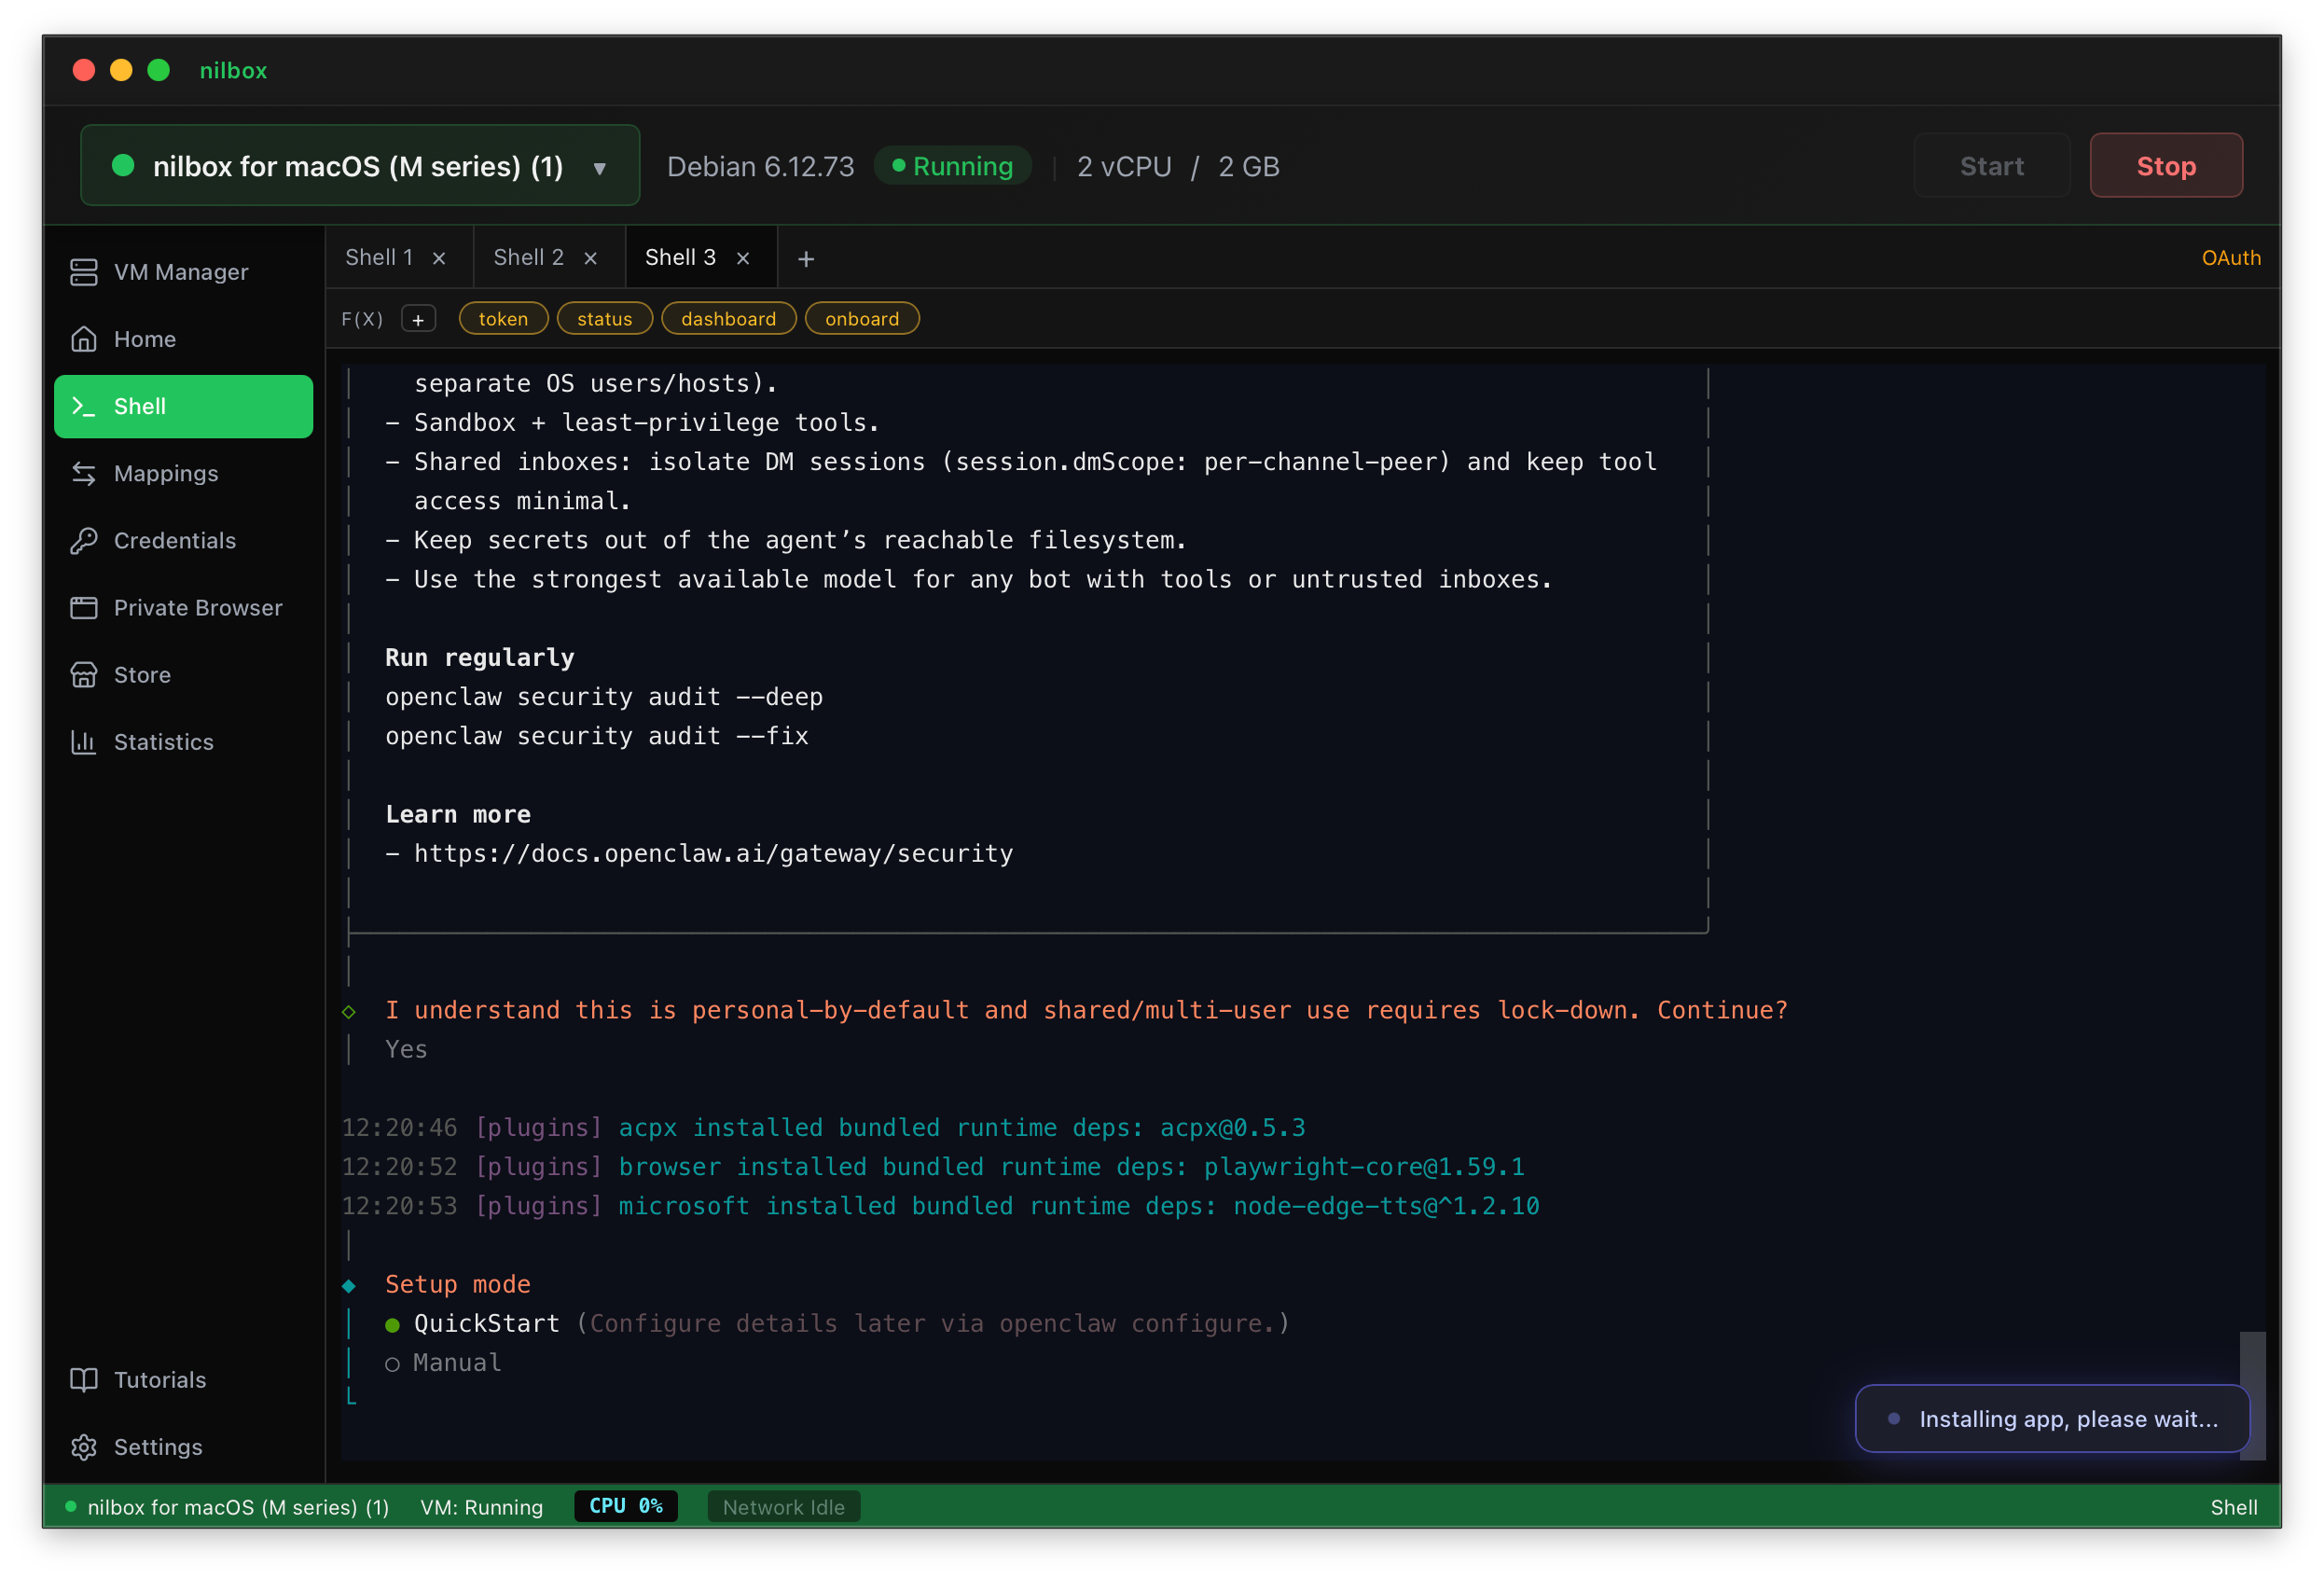View Statistics bar chart icon
The image size is (2324, 1578).
click(x=84, y=742)
